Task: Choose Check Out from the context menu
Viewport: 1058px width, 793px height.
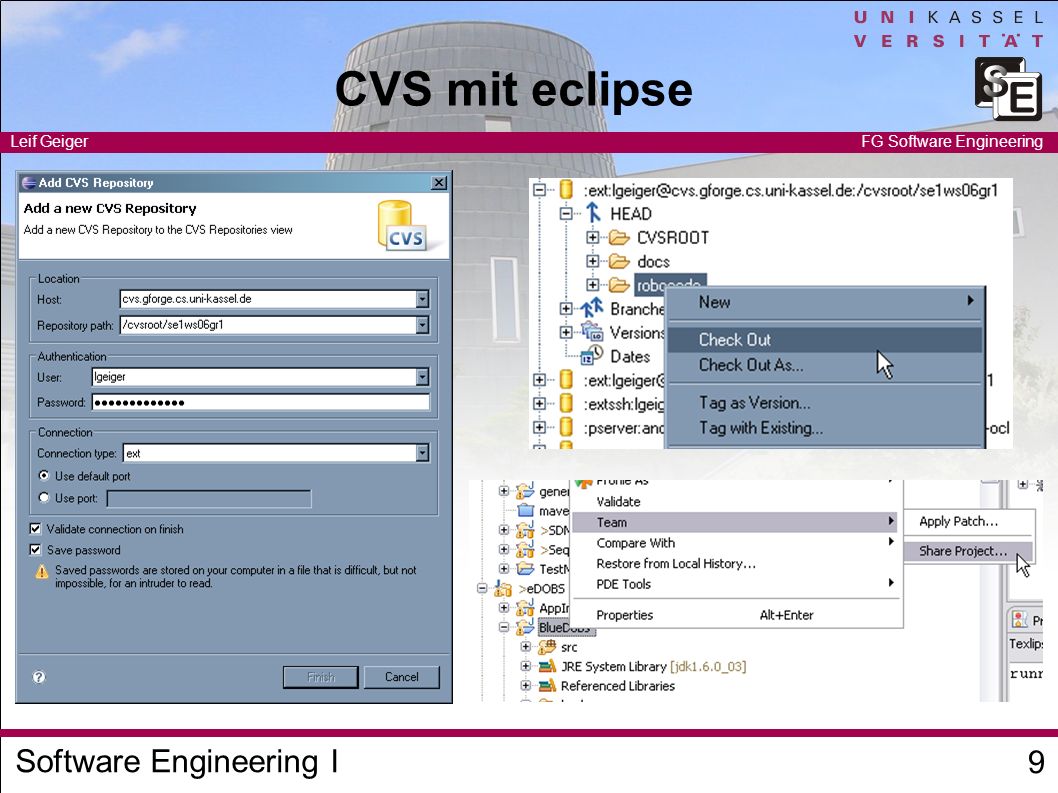Action: tap(825, 339)
